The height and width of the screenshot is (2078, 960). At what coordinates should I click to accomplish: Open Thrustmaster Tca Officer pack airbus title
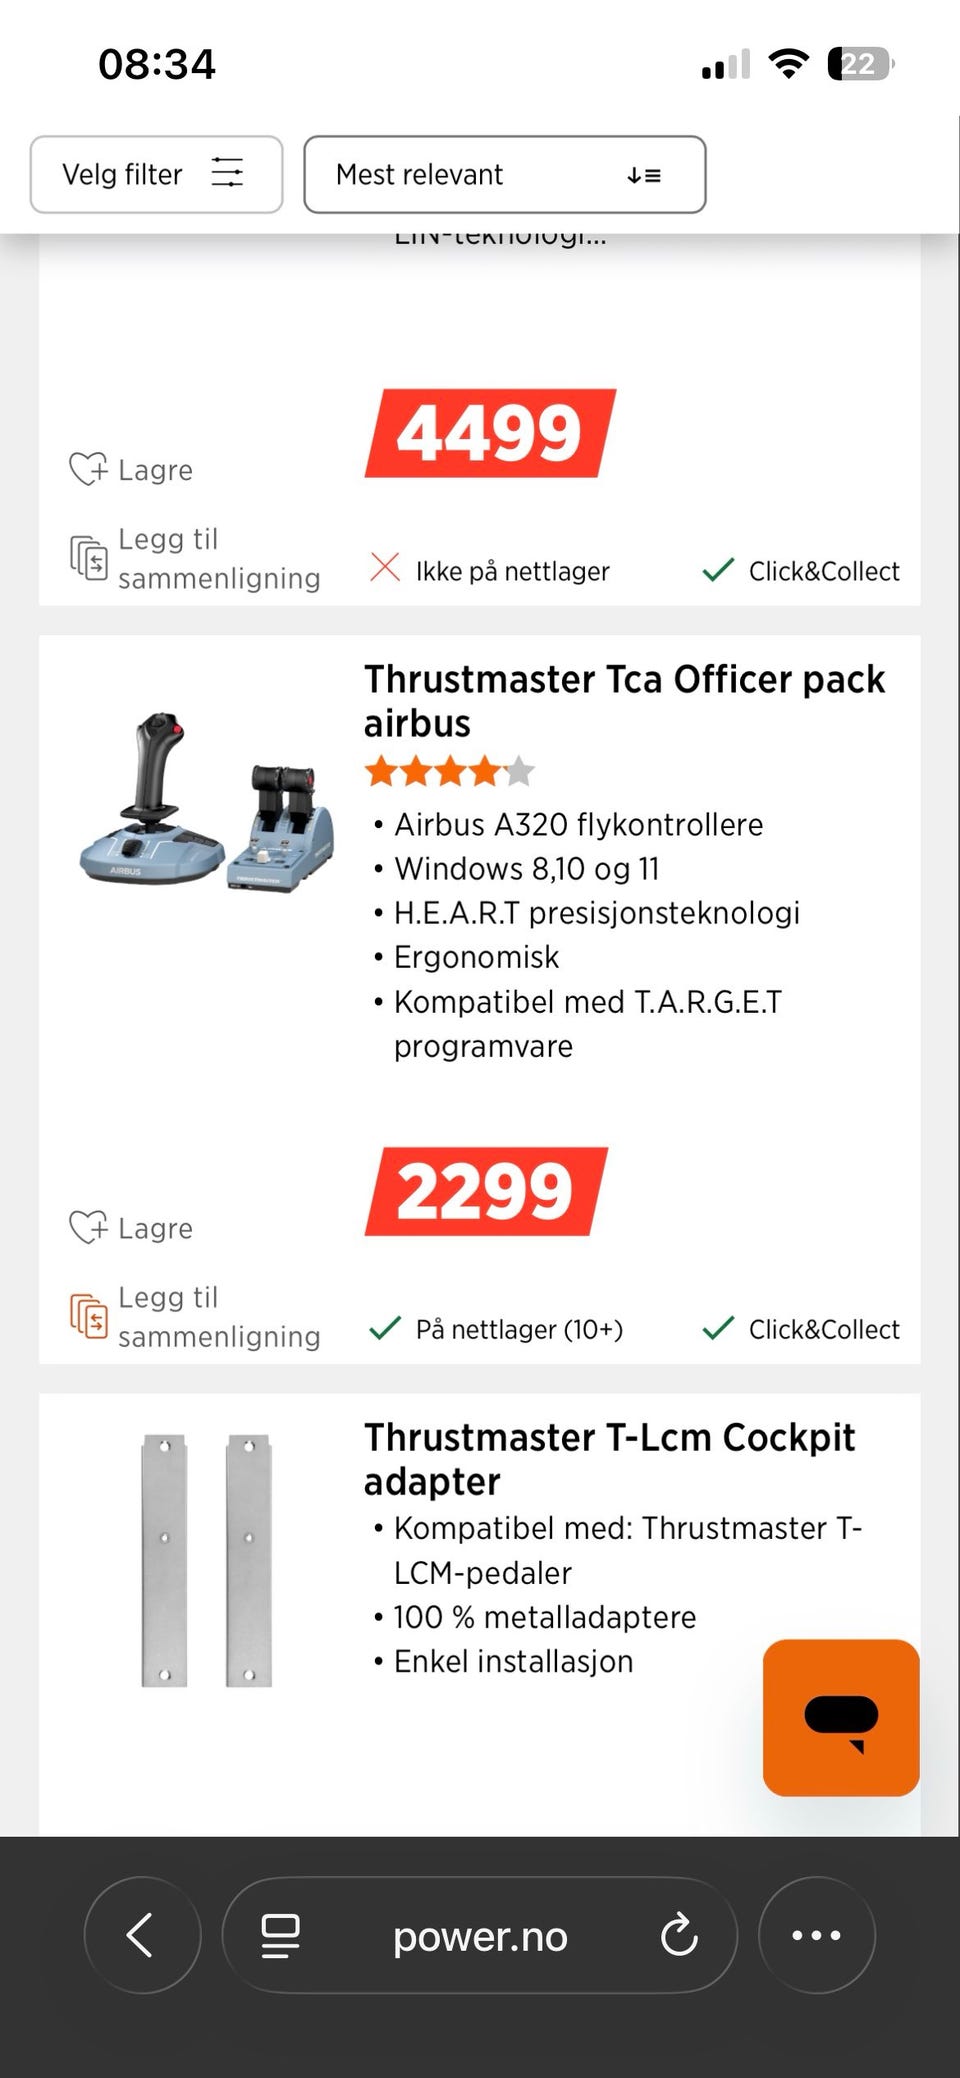(623, 700)
